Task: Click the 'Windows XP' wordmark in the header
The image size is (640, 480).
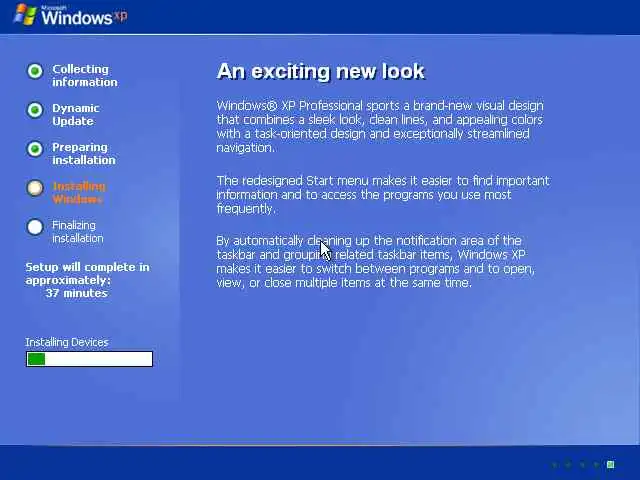Action: (x=84, y=16)
